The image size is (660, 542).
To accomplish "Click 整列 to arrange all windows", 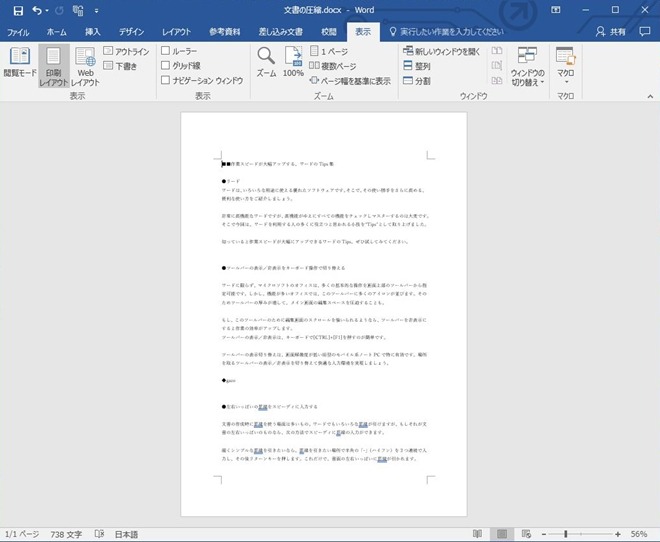I will coord(417,66).
